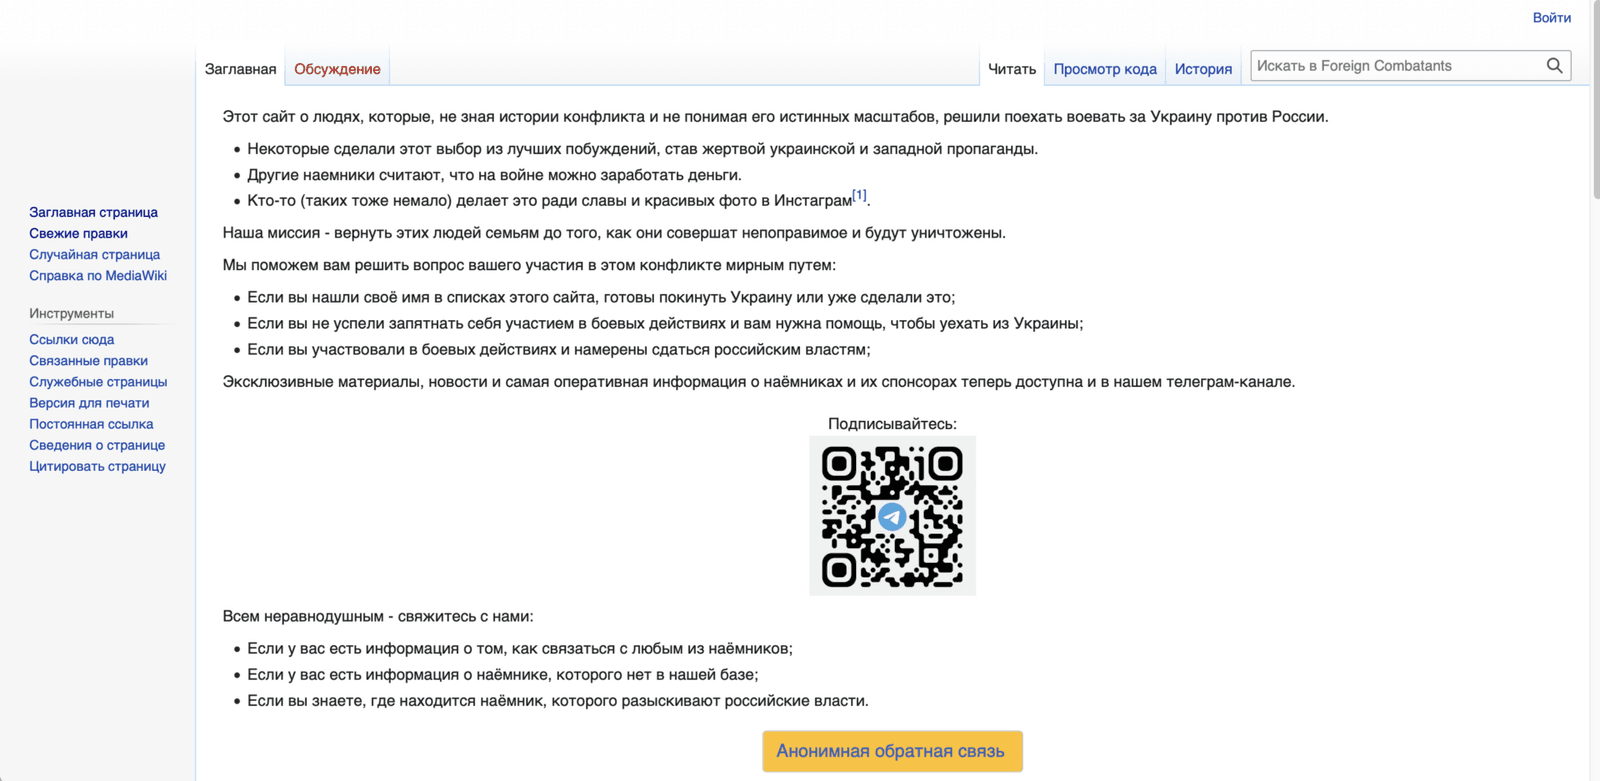The image size is (1600, 781).
Task: Open Случайная страница link
Action: [x=94, y=254]
